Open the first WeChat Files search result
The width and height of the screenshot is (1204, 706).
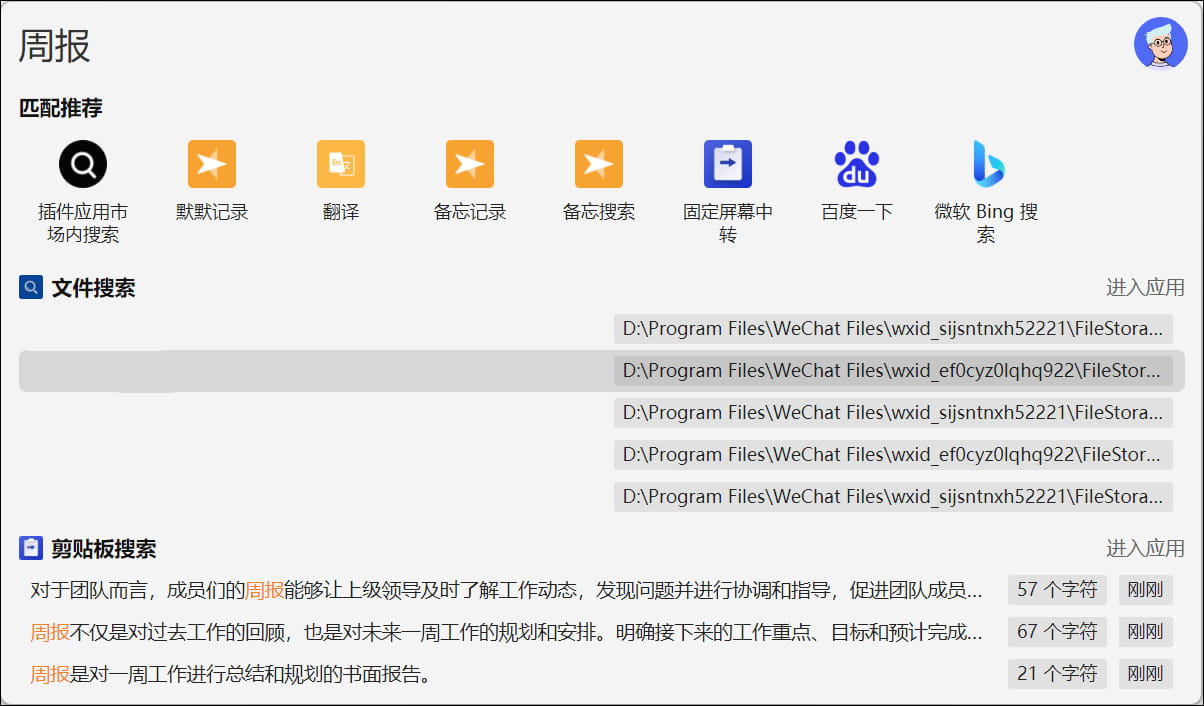click(x=893, y=328)
